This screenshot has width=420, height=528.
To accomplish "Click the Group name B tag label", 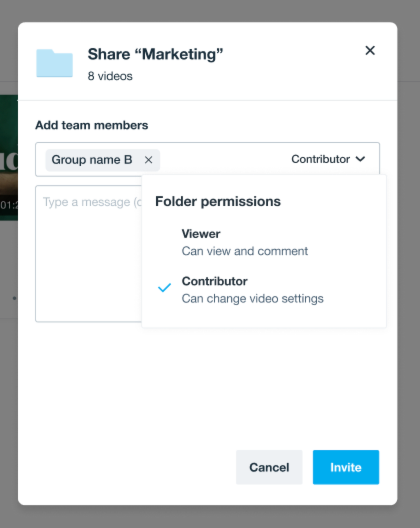I will (x=92, y=160).
